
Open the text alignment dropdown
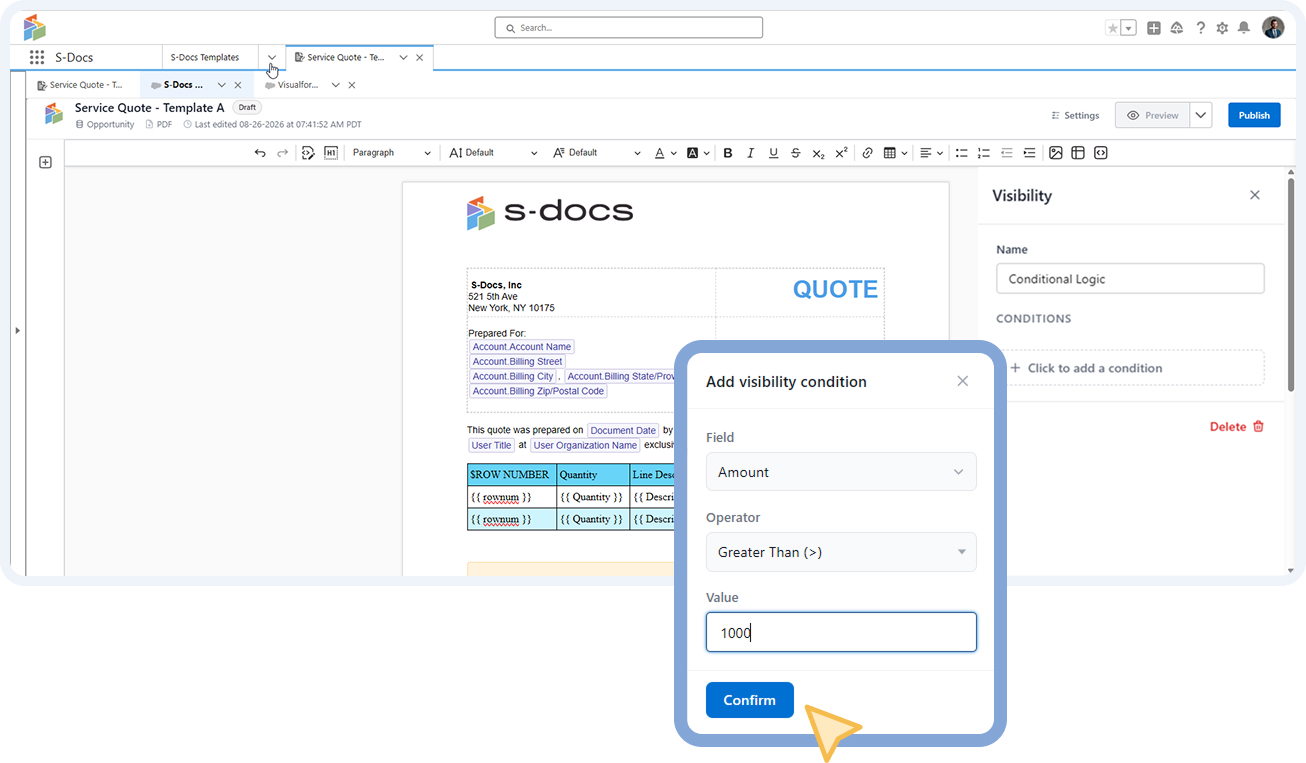932,153
